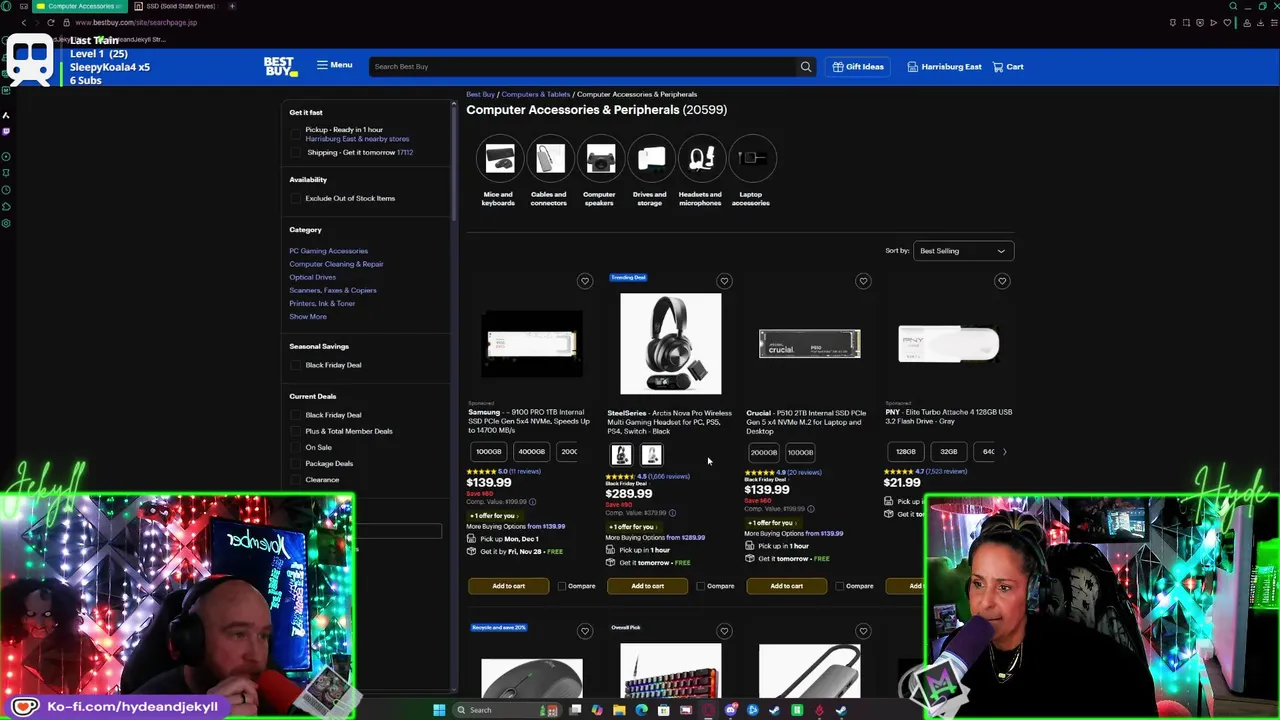This screenshot has height=720, width=1280.
Task: Add Crucial P510 SSD to cart
Action: click(786, 586)
